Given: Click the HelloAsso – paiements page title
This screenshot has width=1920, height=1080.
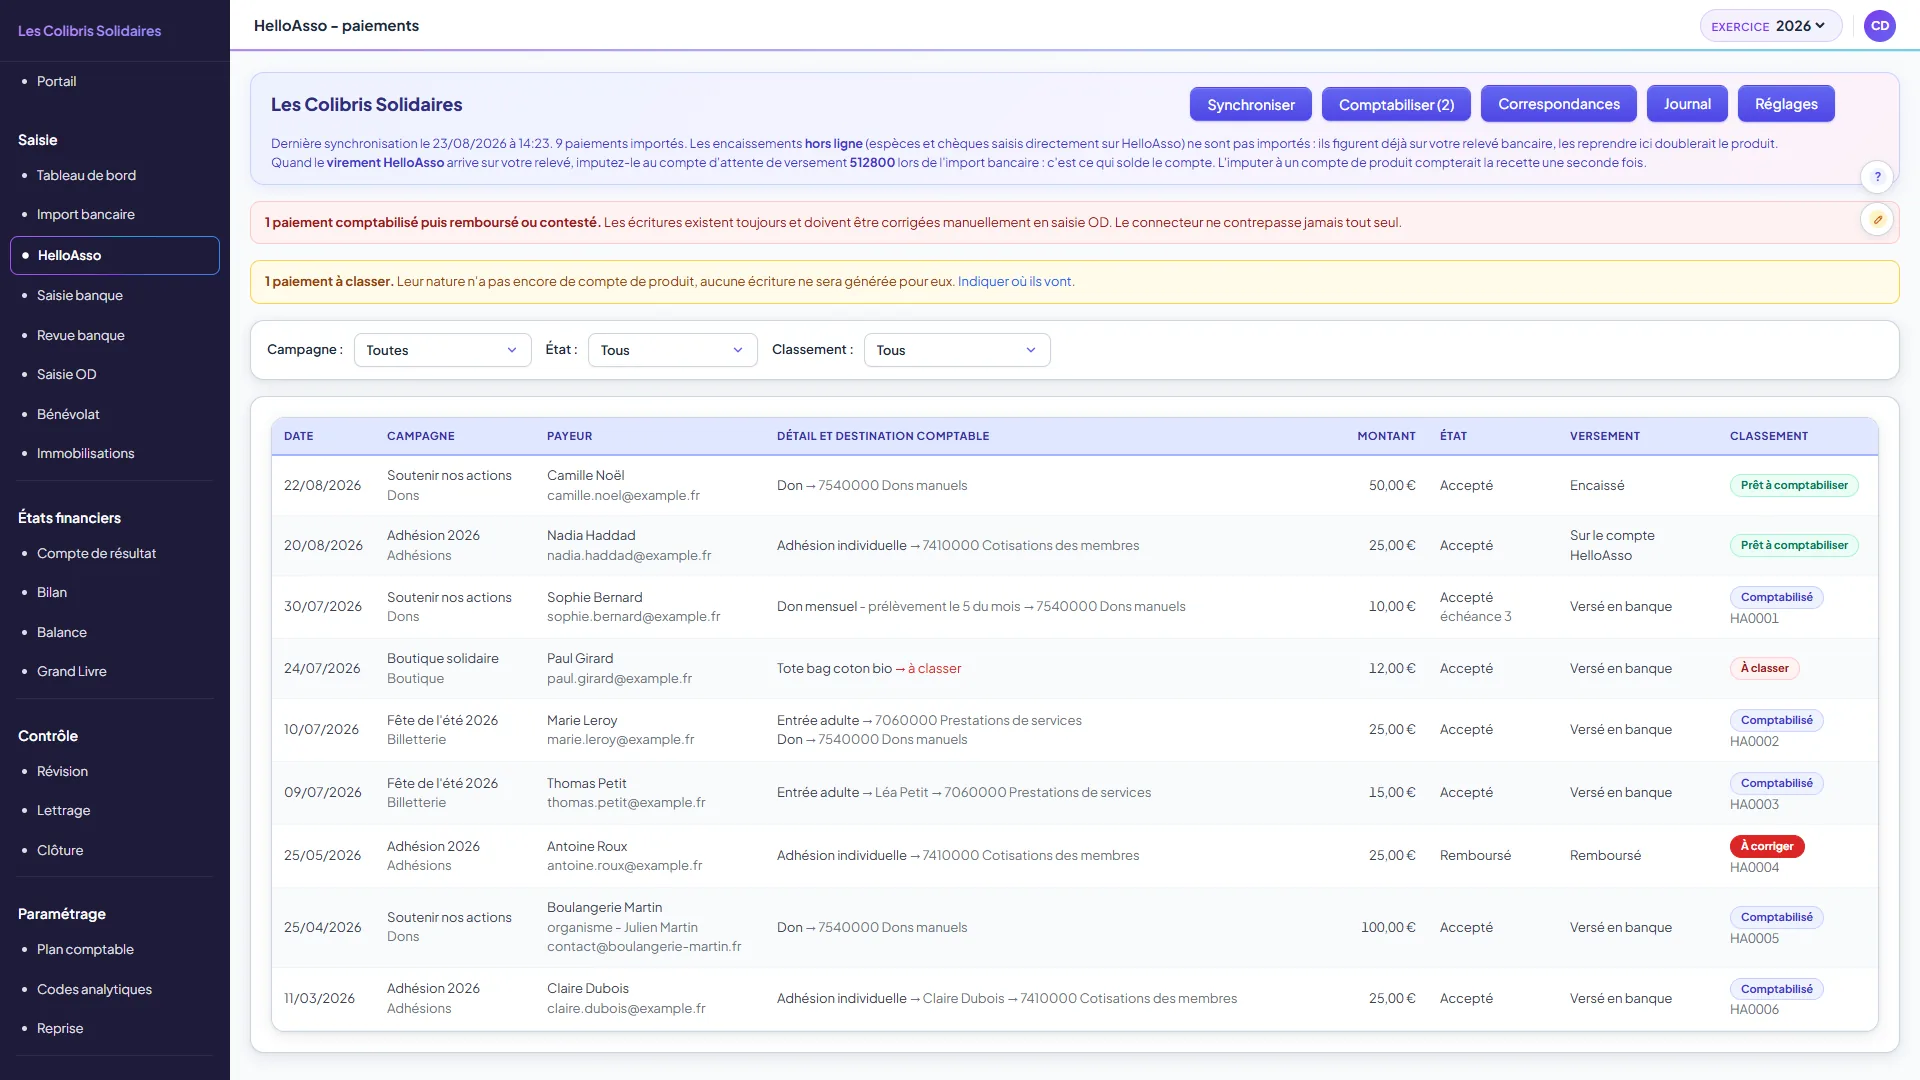Looking at the screenshot, I should [336, 26].
